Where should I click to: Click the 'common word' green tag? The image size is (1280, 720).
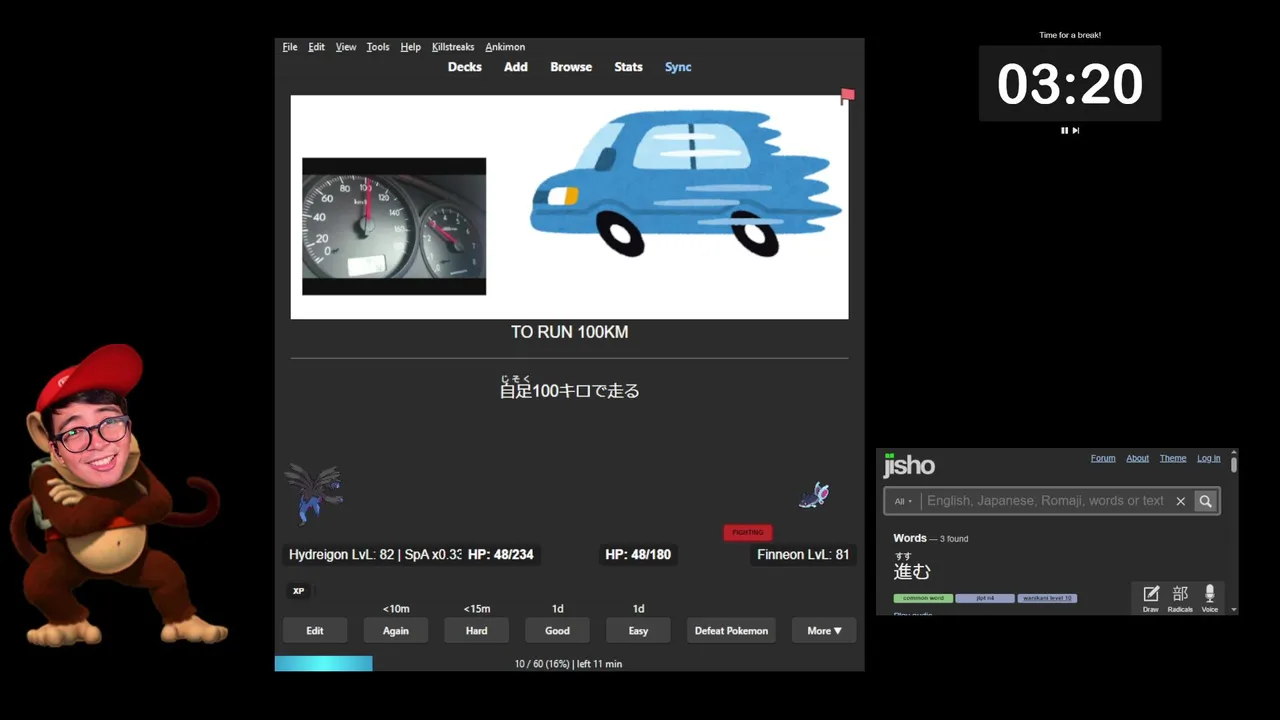click(923, 598)
